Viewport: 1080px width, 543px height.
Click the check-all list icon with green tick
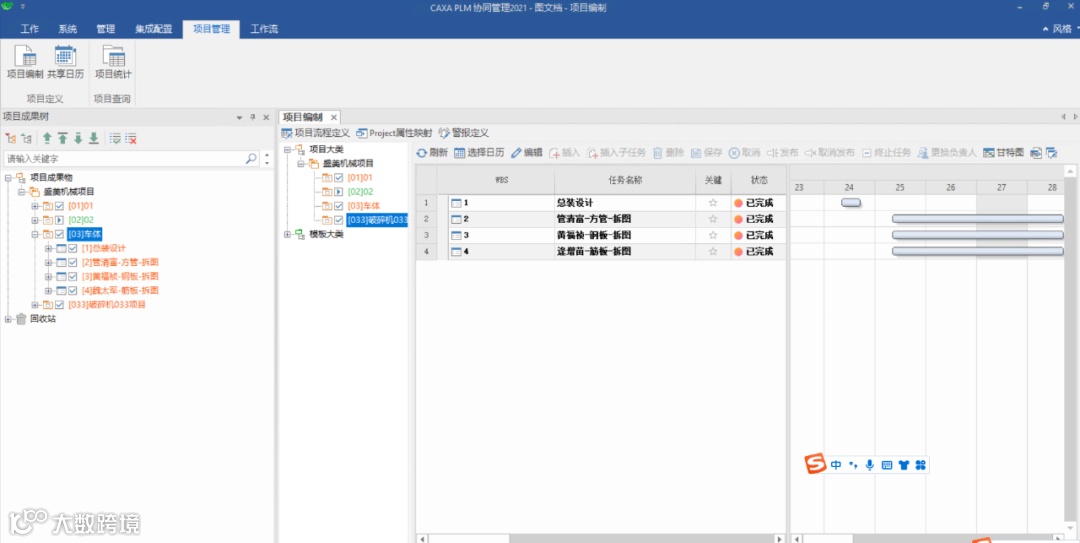115,139
